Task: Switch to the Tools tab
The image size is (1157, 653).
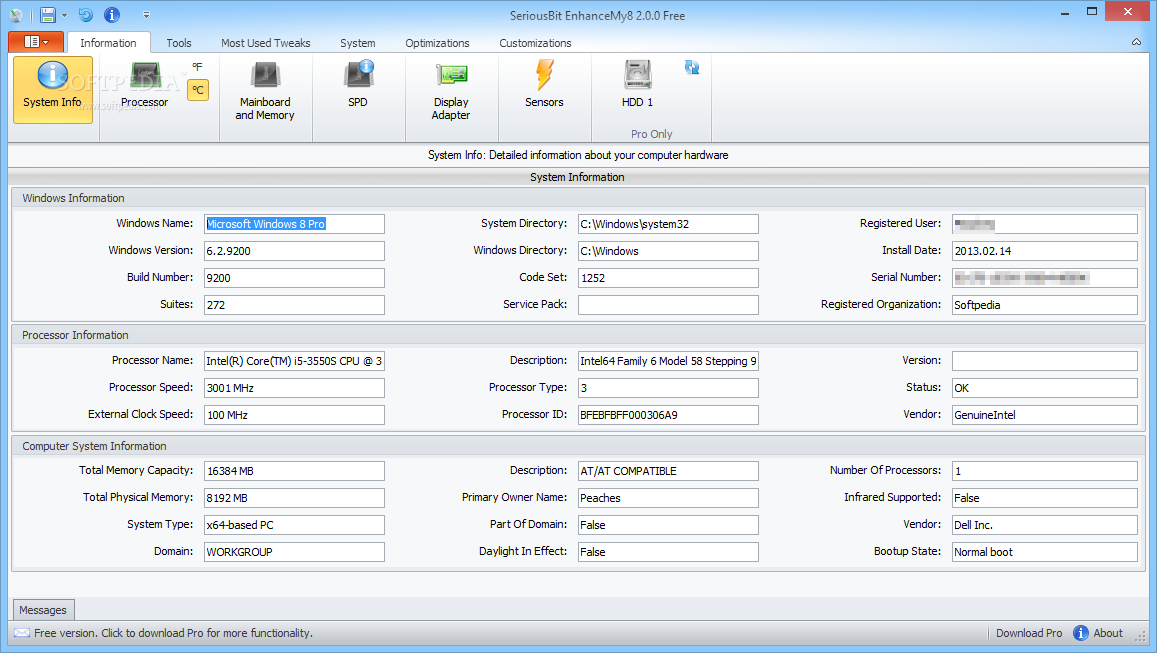Action: pyautogui.click(x=179, y=43)
